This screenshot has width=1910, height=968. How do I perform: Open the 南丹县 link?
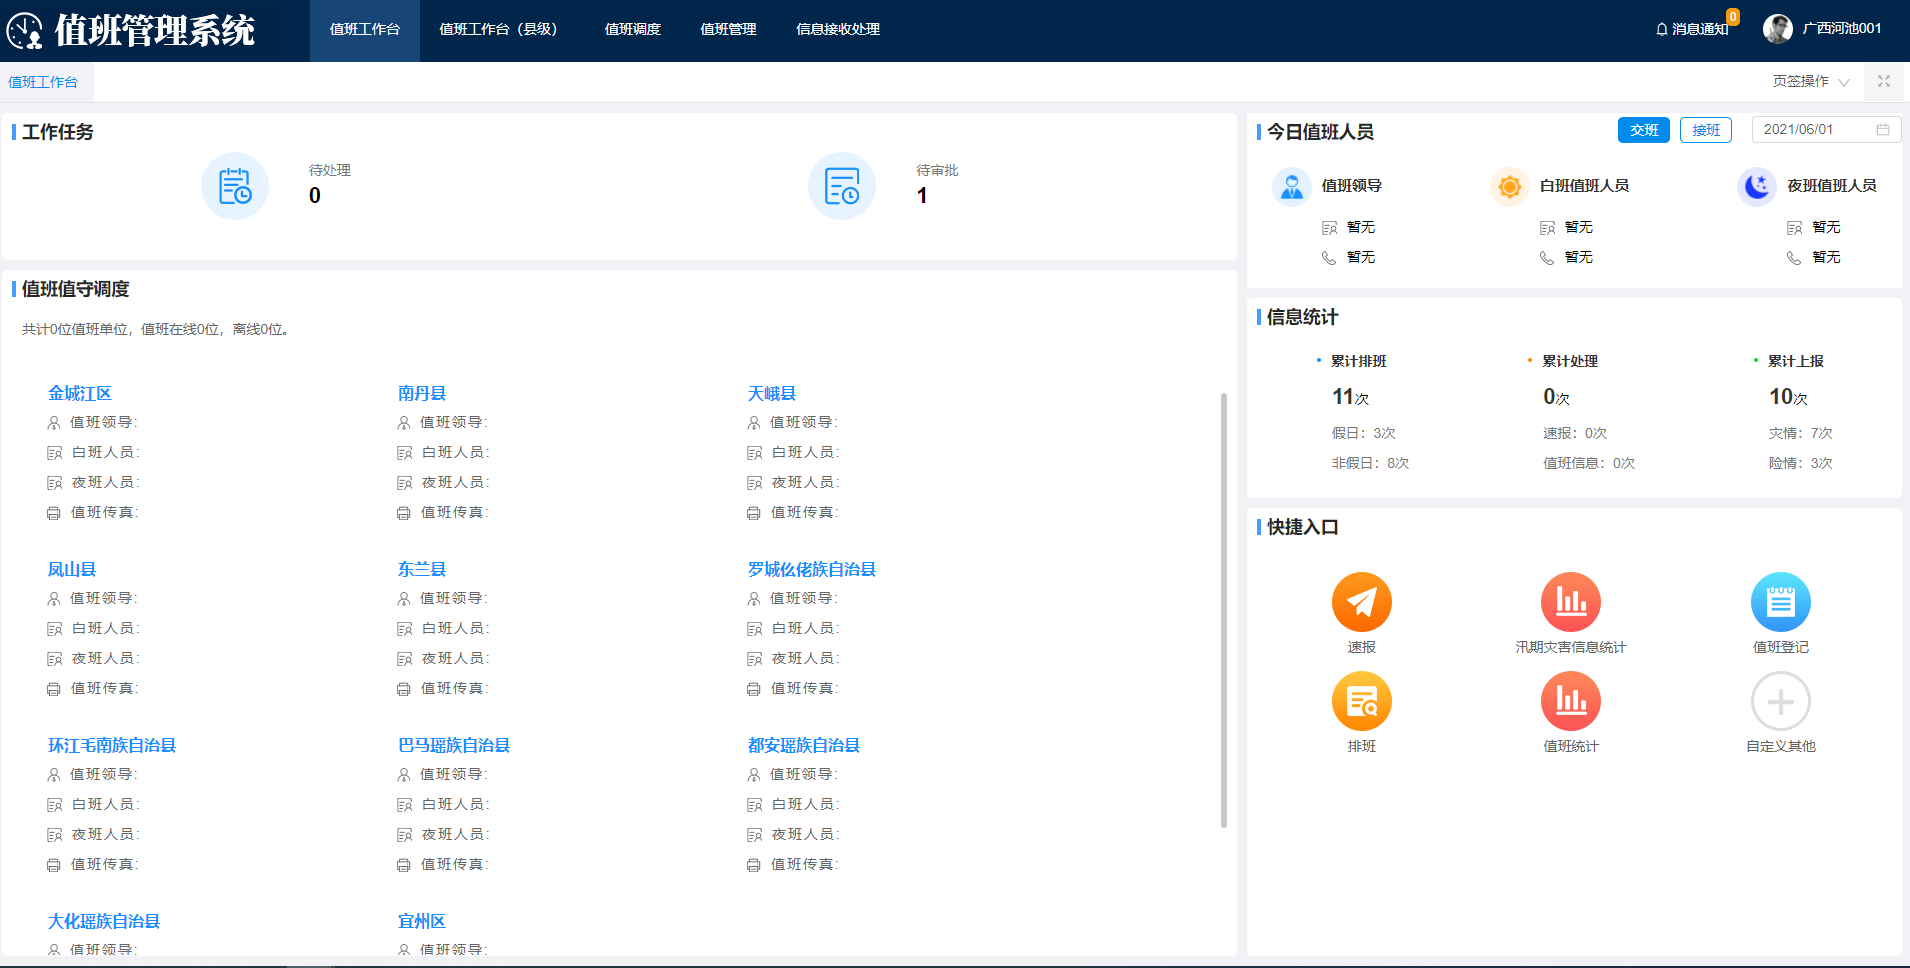(422, 393)
